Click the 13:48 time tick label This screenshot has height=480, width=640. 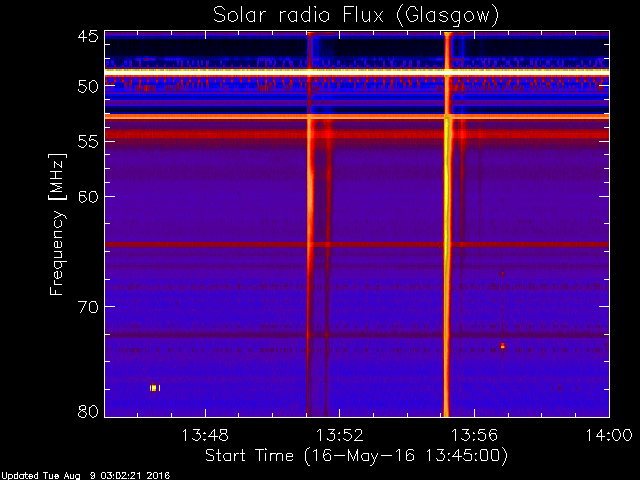point(205,435)
